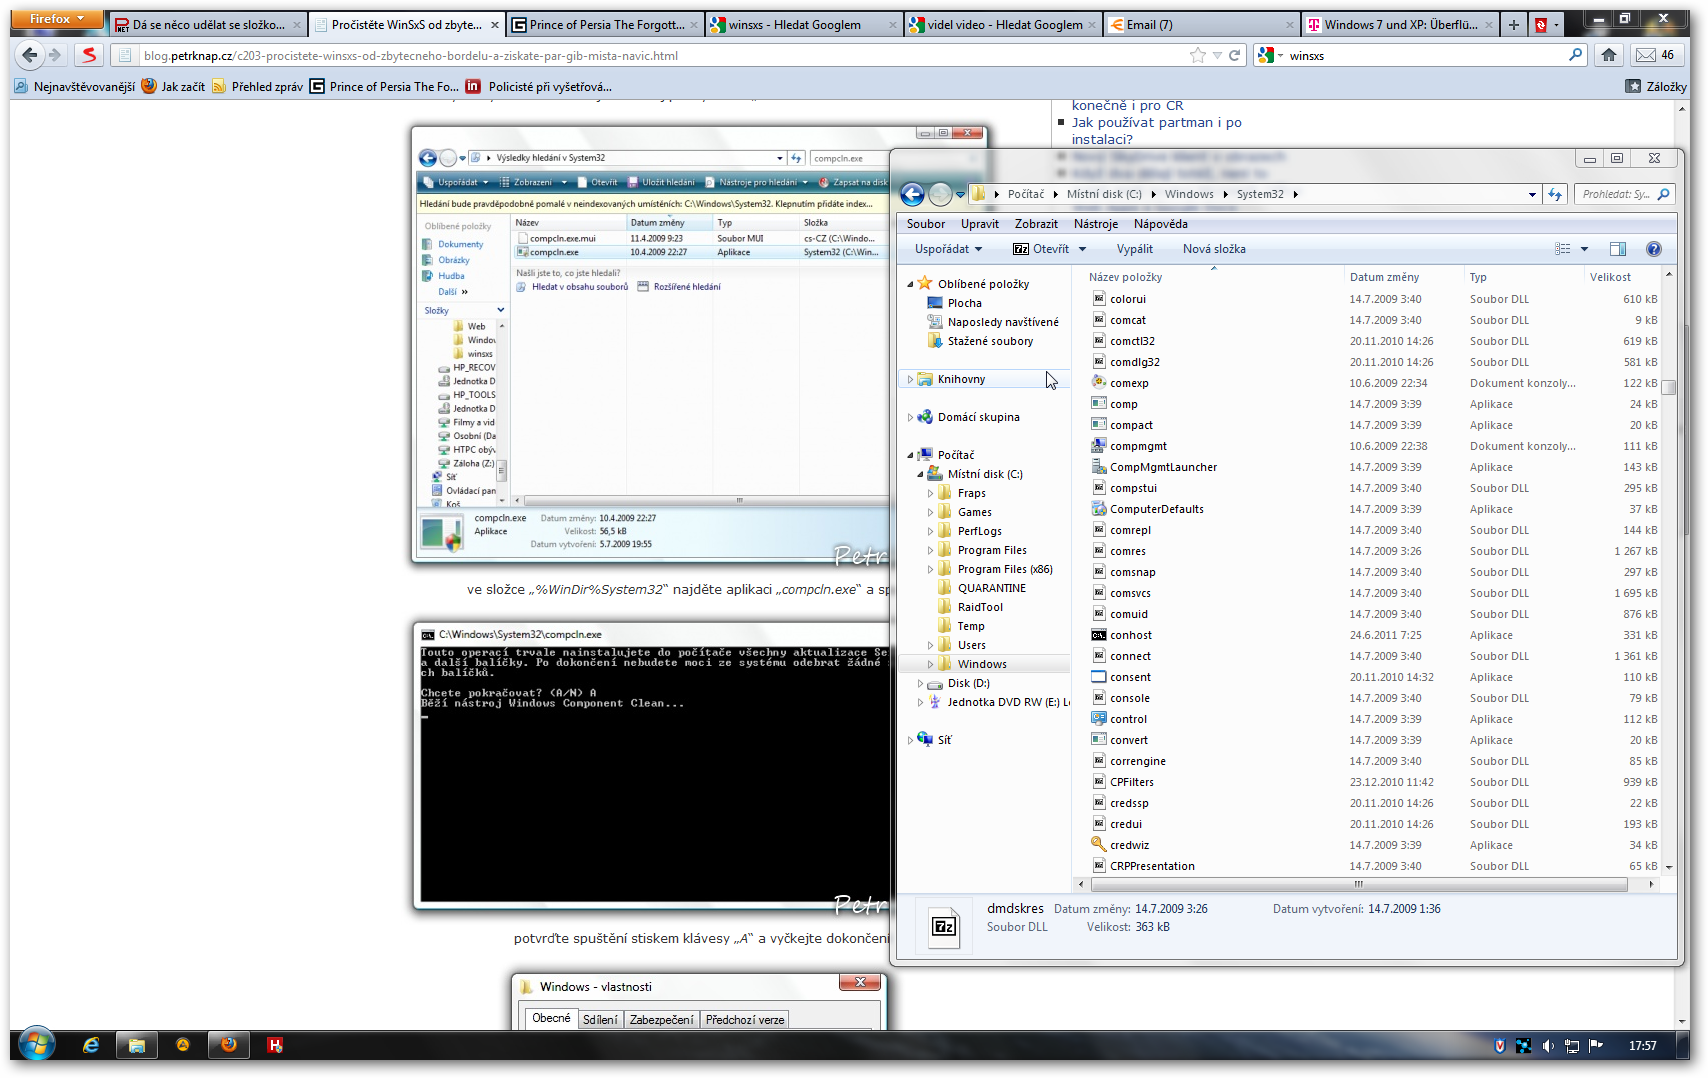Click the Firefox home button

(1609, 56)
